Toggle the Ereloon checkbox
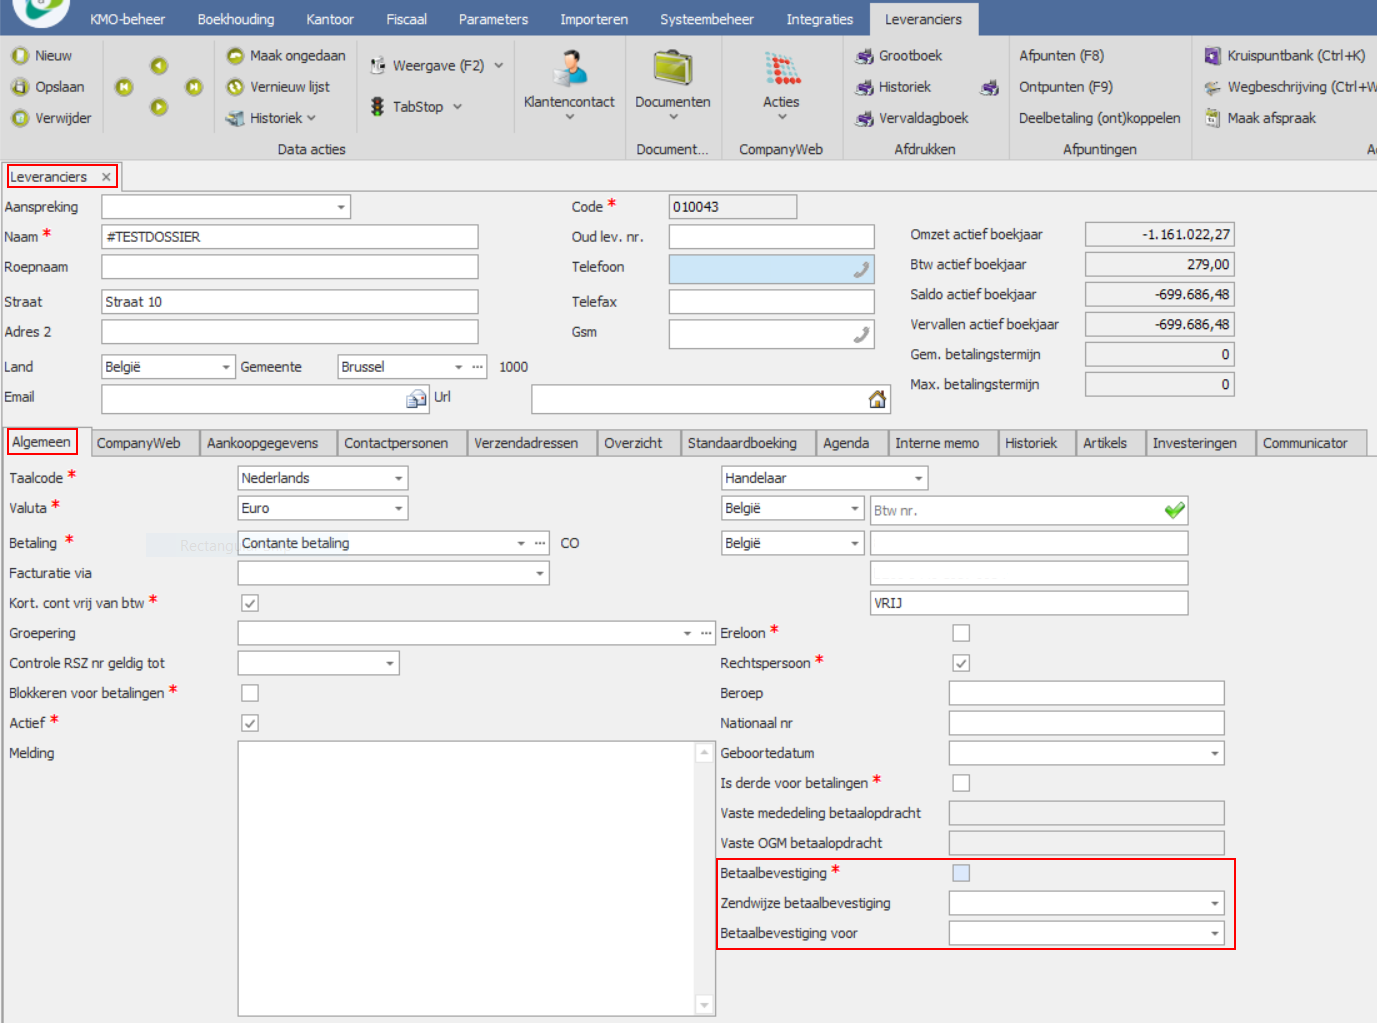This screenshot has height=1023, width=1377. point(961,633)
